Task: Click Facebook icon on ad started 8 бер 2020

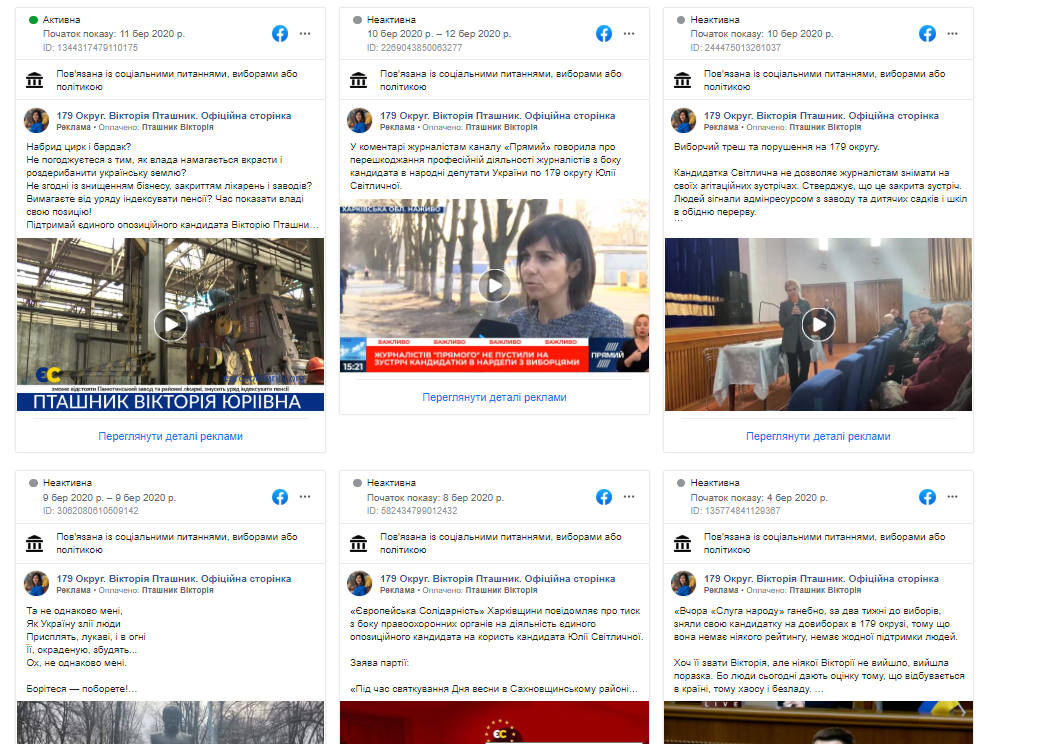Action: (604, 497)
